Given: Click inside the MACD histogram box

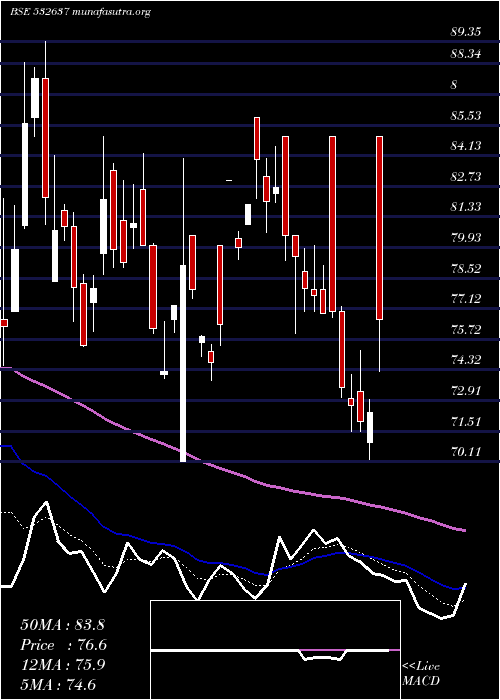Looking at the screenshot, I should (x=275, y=650).
